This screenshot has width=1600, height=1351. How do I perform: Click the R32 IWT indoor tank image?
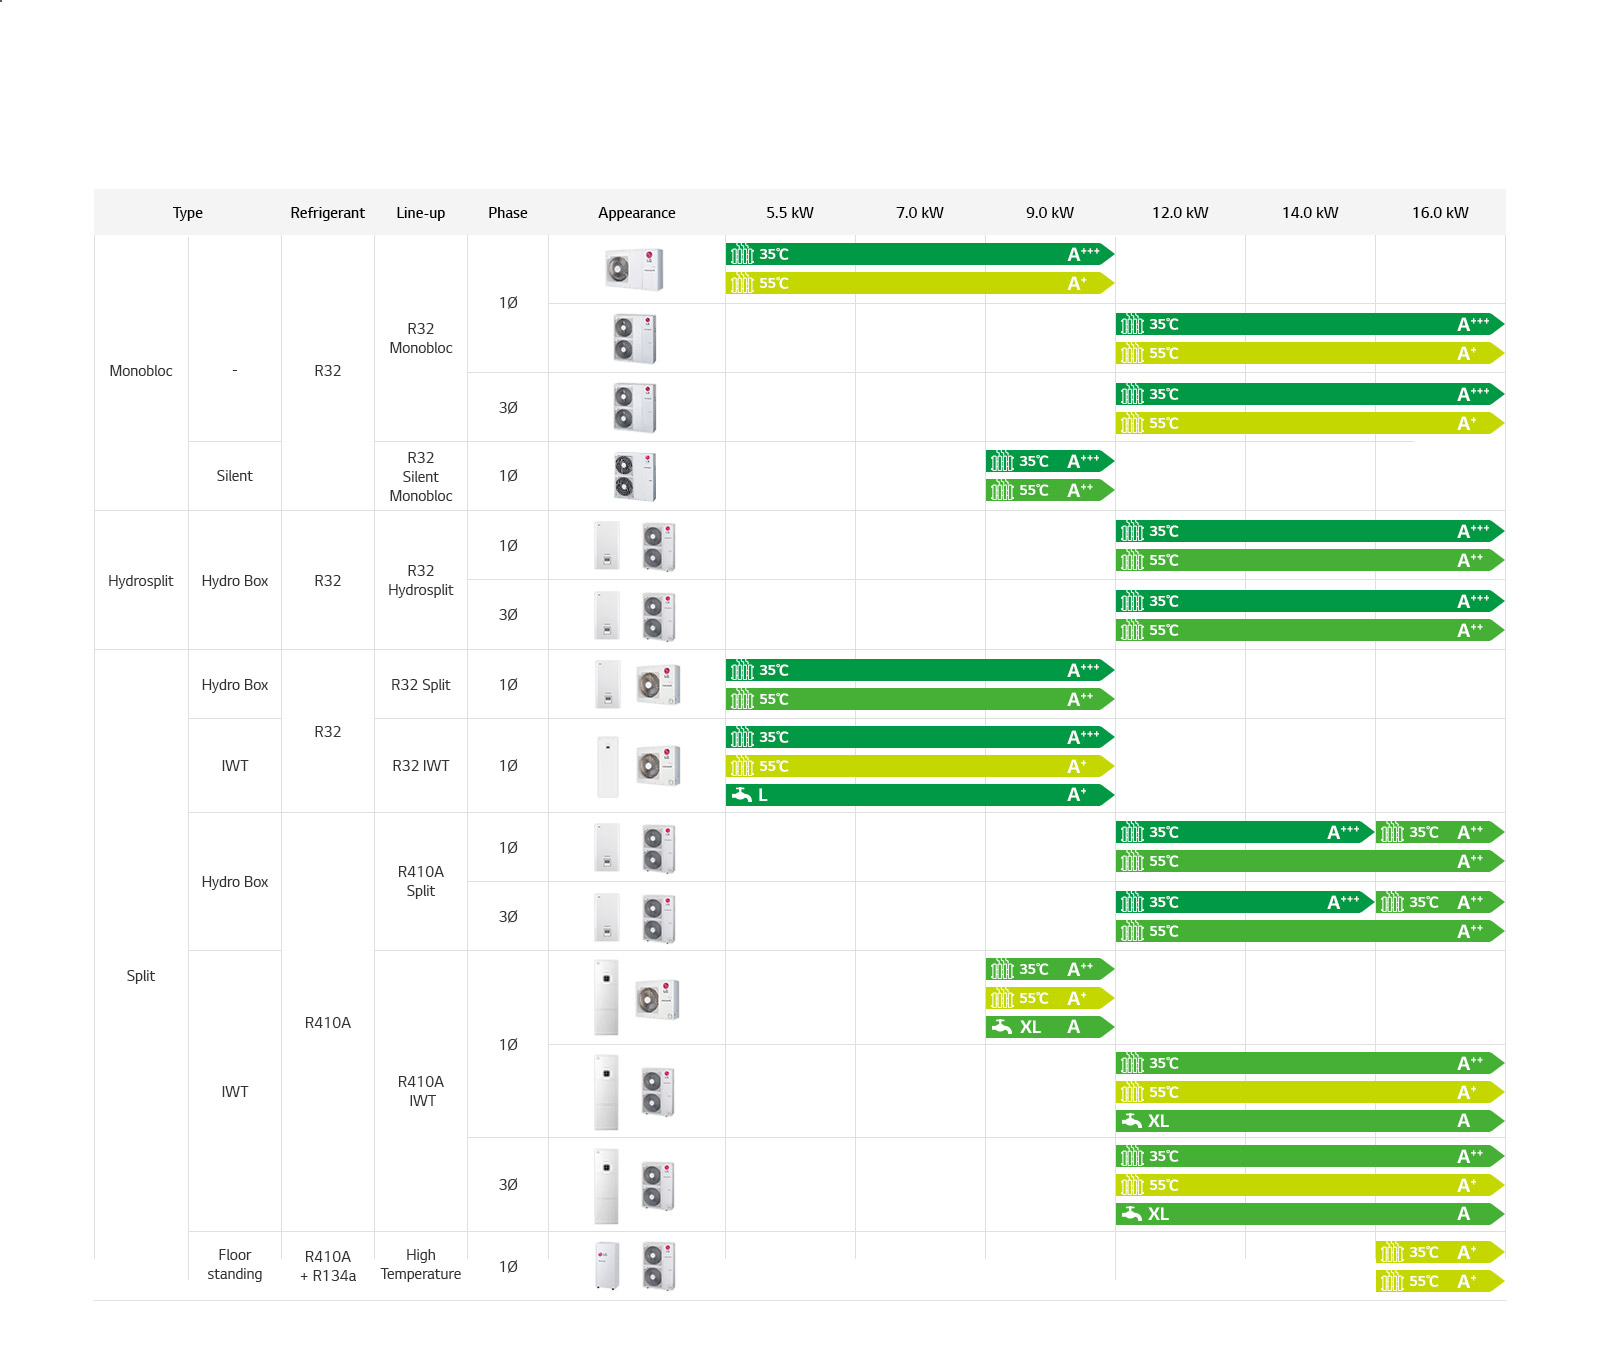point(607,766)
